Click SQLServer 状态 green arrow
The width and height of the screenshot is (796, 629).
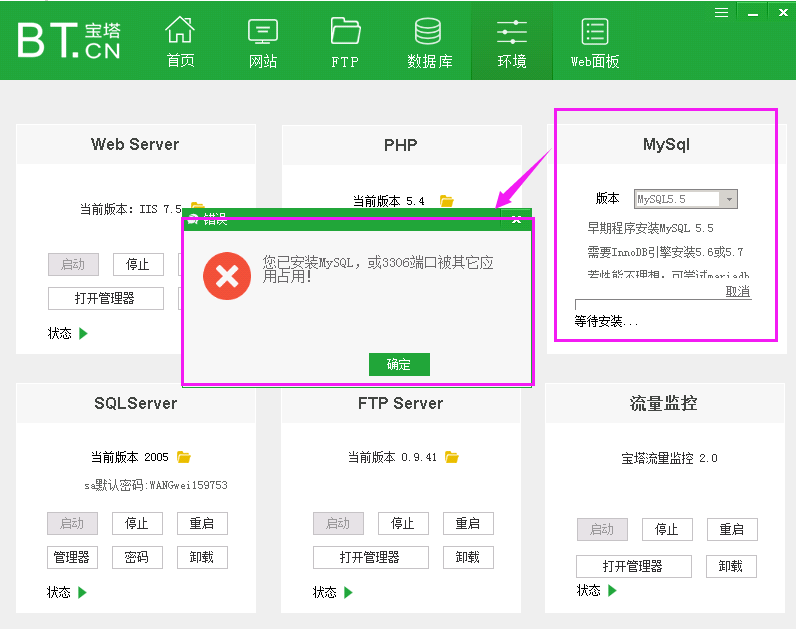point(82,592)
